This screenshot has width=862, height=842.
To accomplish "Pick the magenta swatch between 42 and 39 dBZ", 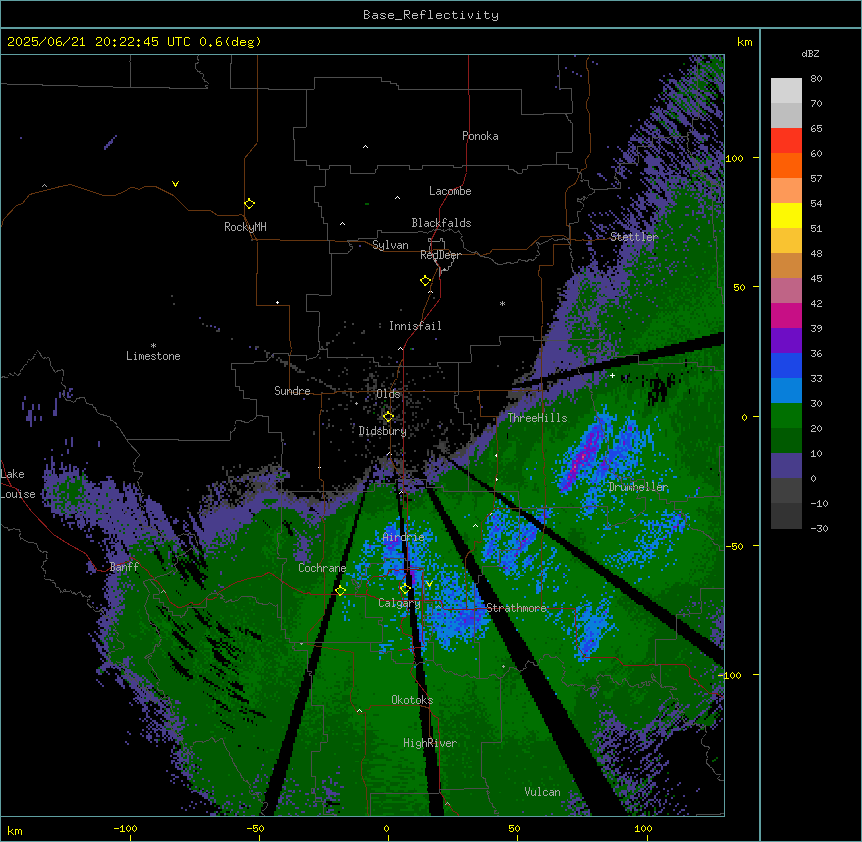I will pyautogui.click(x=786, y=315).
